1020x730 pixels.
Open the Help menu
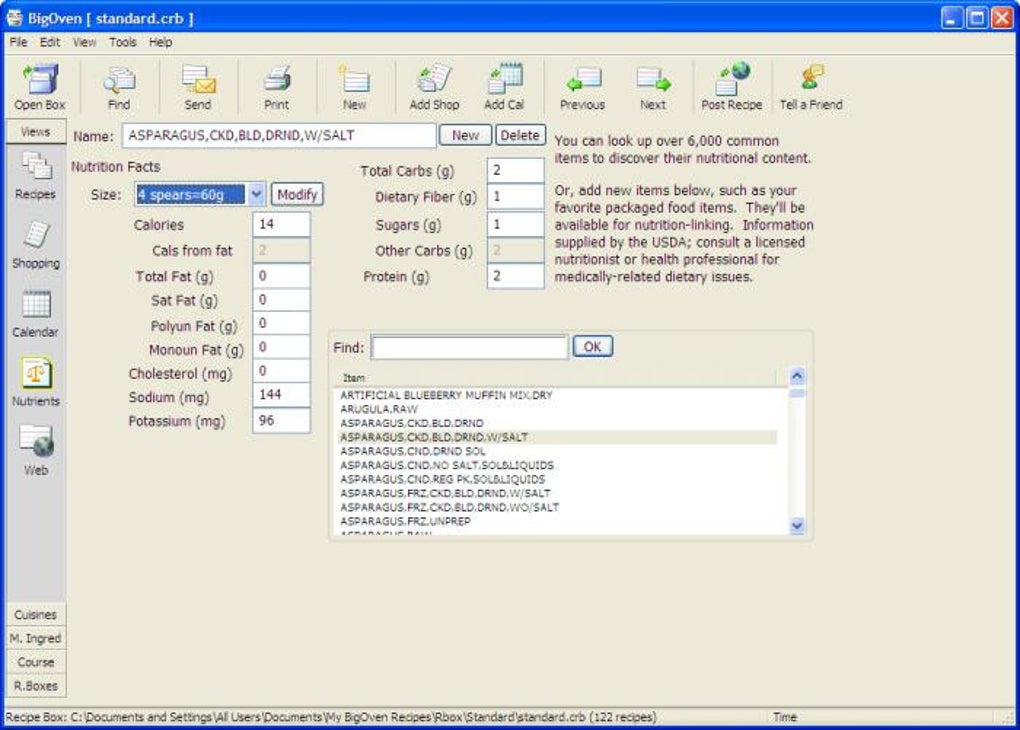point(160,42)
